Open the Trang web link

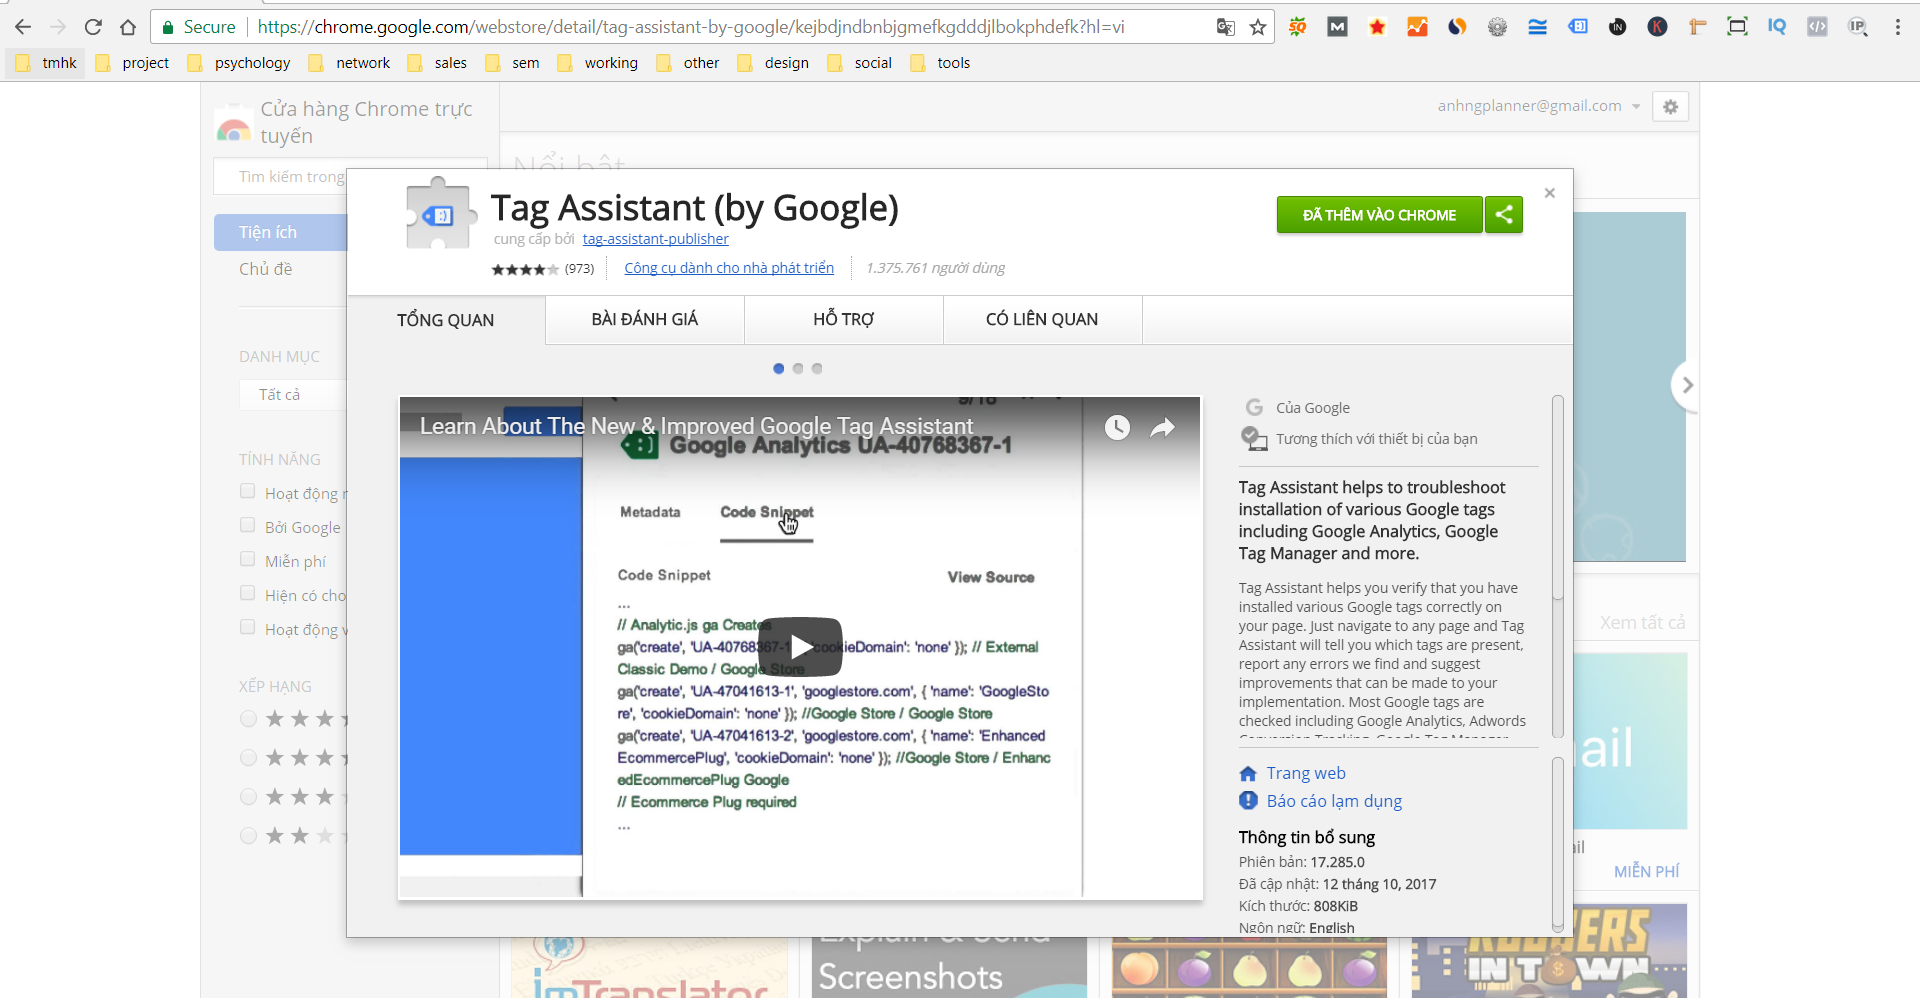[1306, 773]
